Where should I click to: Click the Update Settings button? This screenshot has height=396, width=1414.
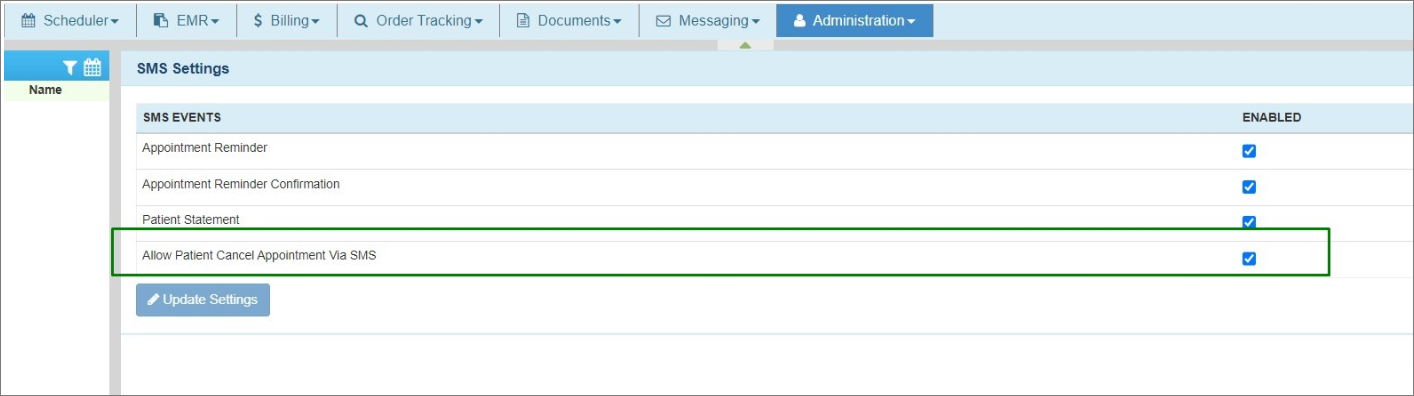coord(203,299)
